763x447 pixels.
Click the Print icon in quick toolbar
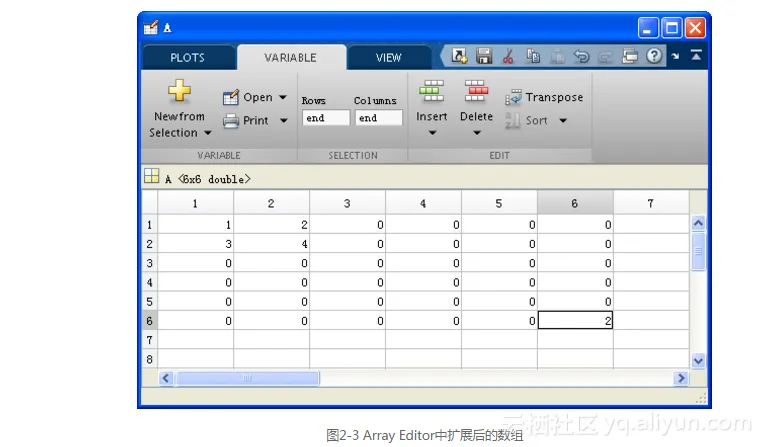pyautogui.click(x=630, y=56)
